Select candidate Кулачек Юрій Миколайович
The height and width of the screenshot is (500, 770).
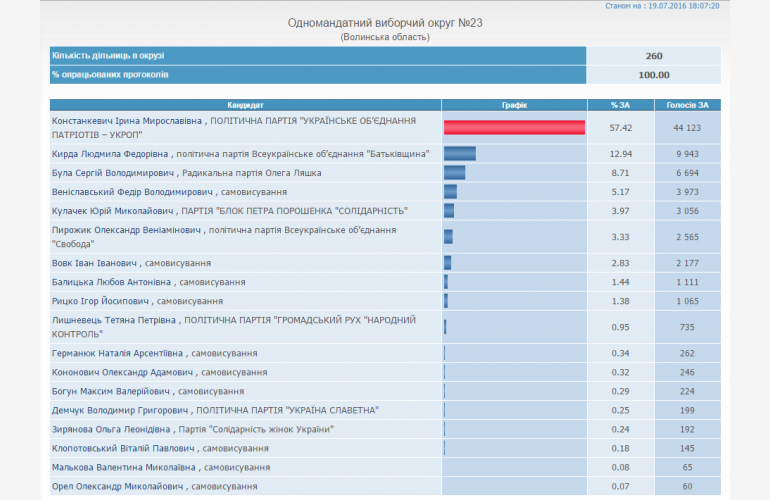112,211
